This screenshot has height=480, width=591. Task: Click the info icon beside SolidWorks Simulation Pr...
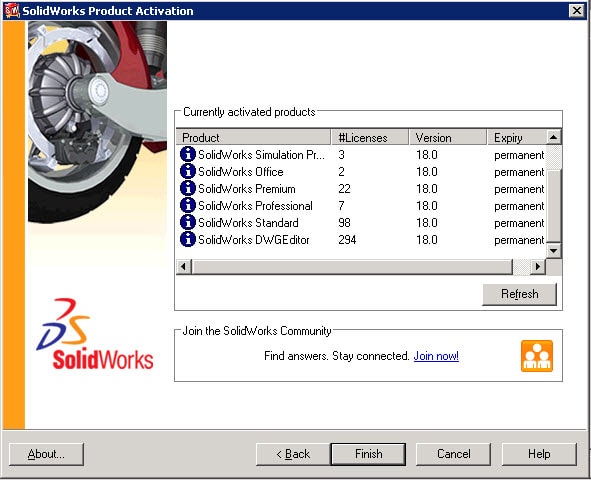coord(188,154)
